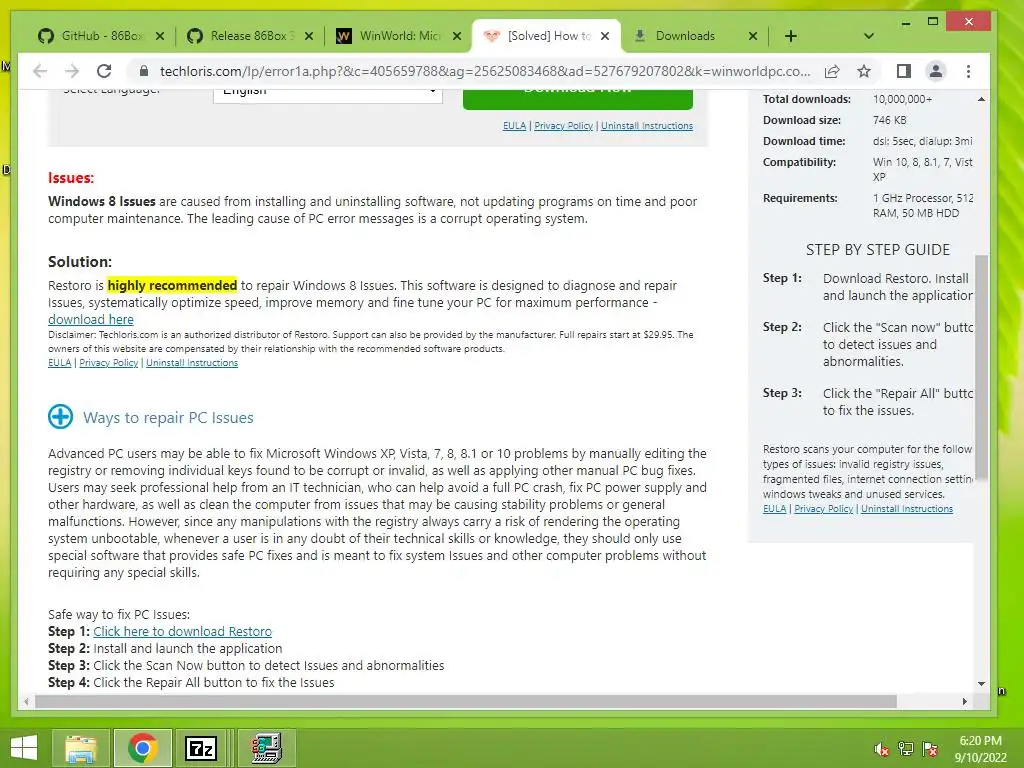Screen dimensions: 1024x768
Task: Reload the current page
Action: tap(104, 71)
